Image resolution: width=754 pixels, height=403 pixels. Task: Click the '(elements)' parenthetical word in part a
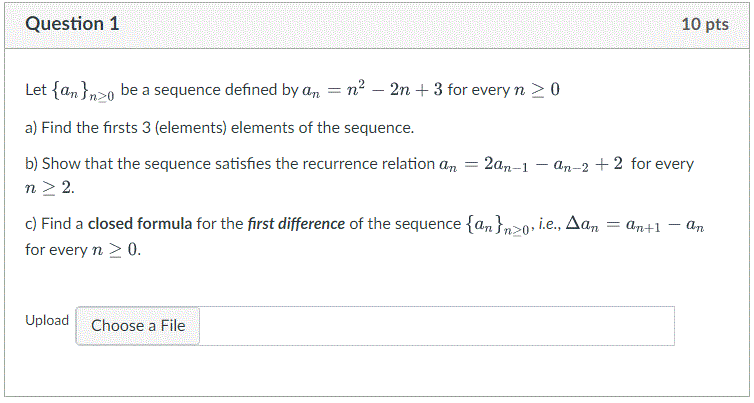190,128
